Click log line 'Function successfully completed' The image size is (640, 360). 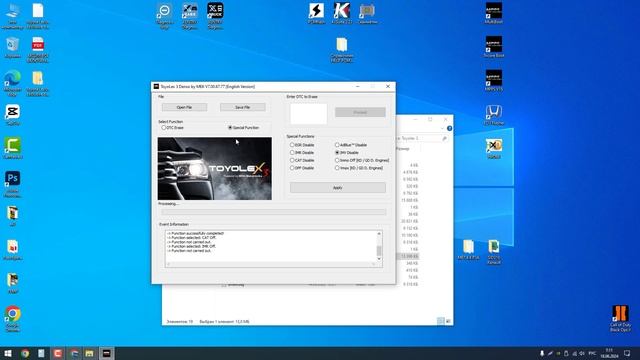pos(197,233)
